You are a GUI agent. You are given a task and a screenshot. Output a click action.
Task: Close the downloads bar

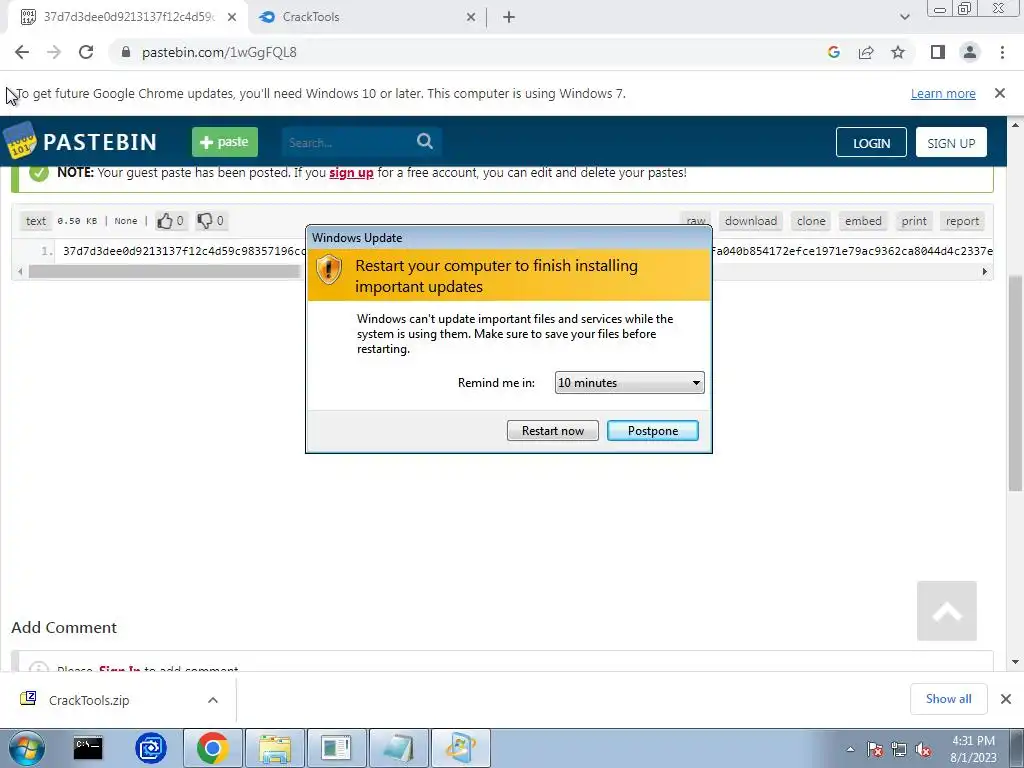(1006, 699)
